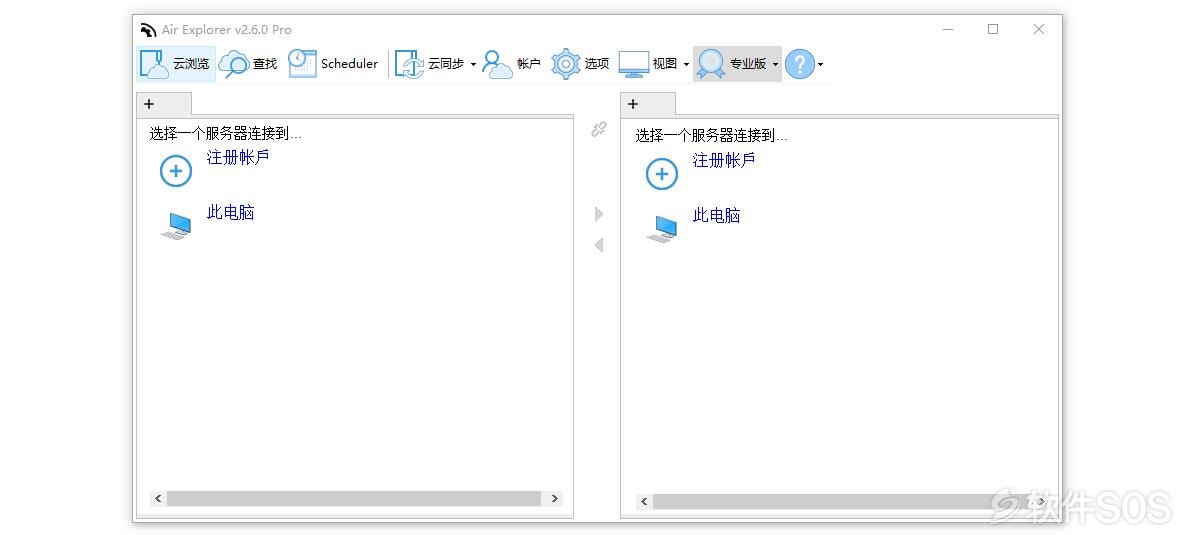
Task: Expand the help icon dropdown arrow
Action: [x=821, y=64]
